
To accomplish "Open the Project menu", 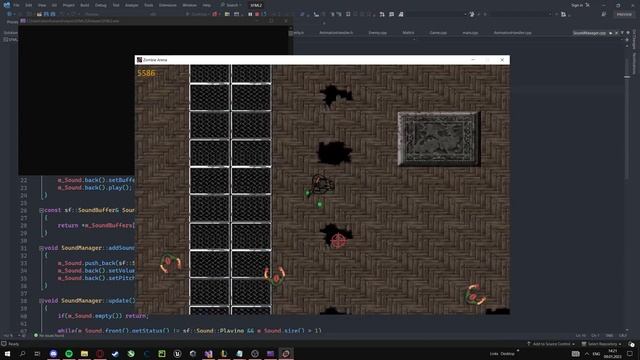I will (69, 5).
